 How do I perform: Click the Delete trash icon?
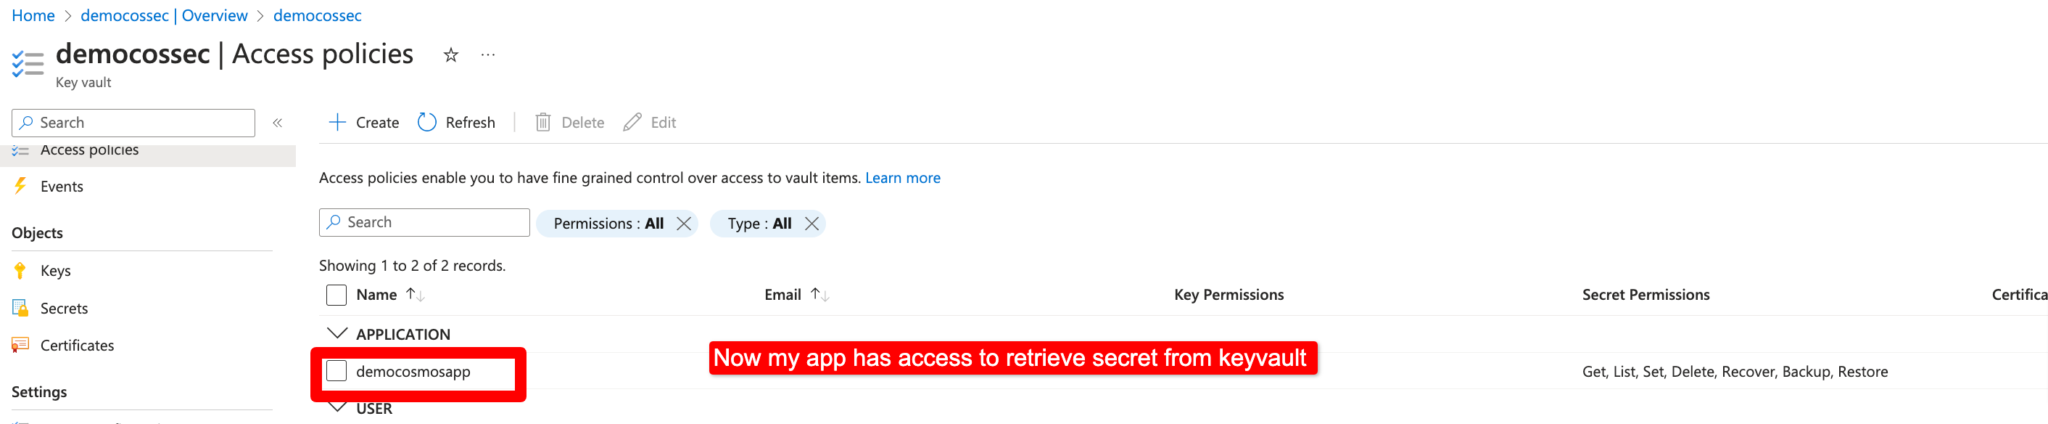pos(543,122)
